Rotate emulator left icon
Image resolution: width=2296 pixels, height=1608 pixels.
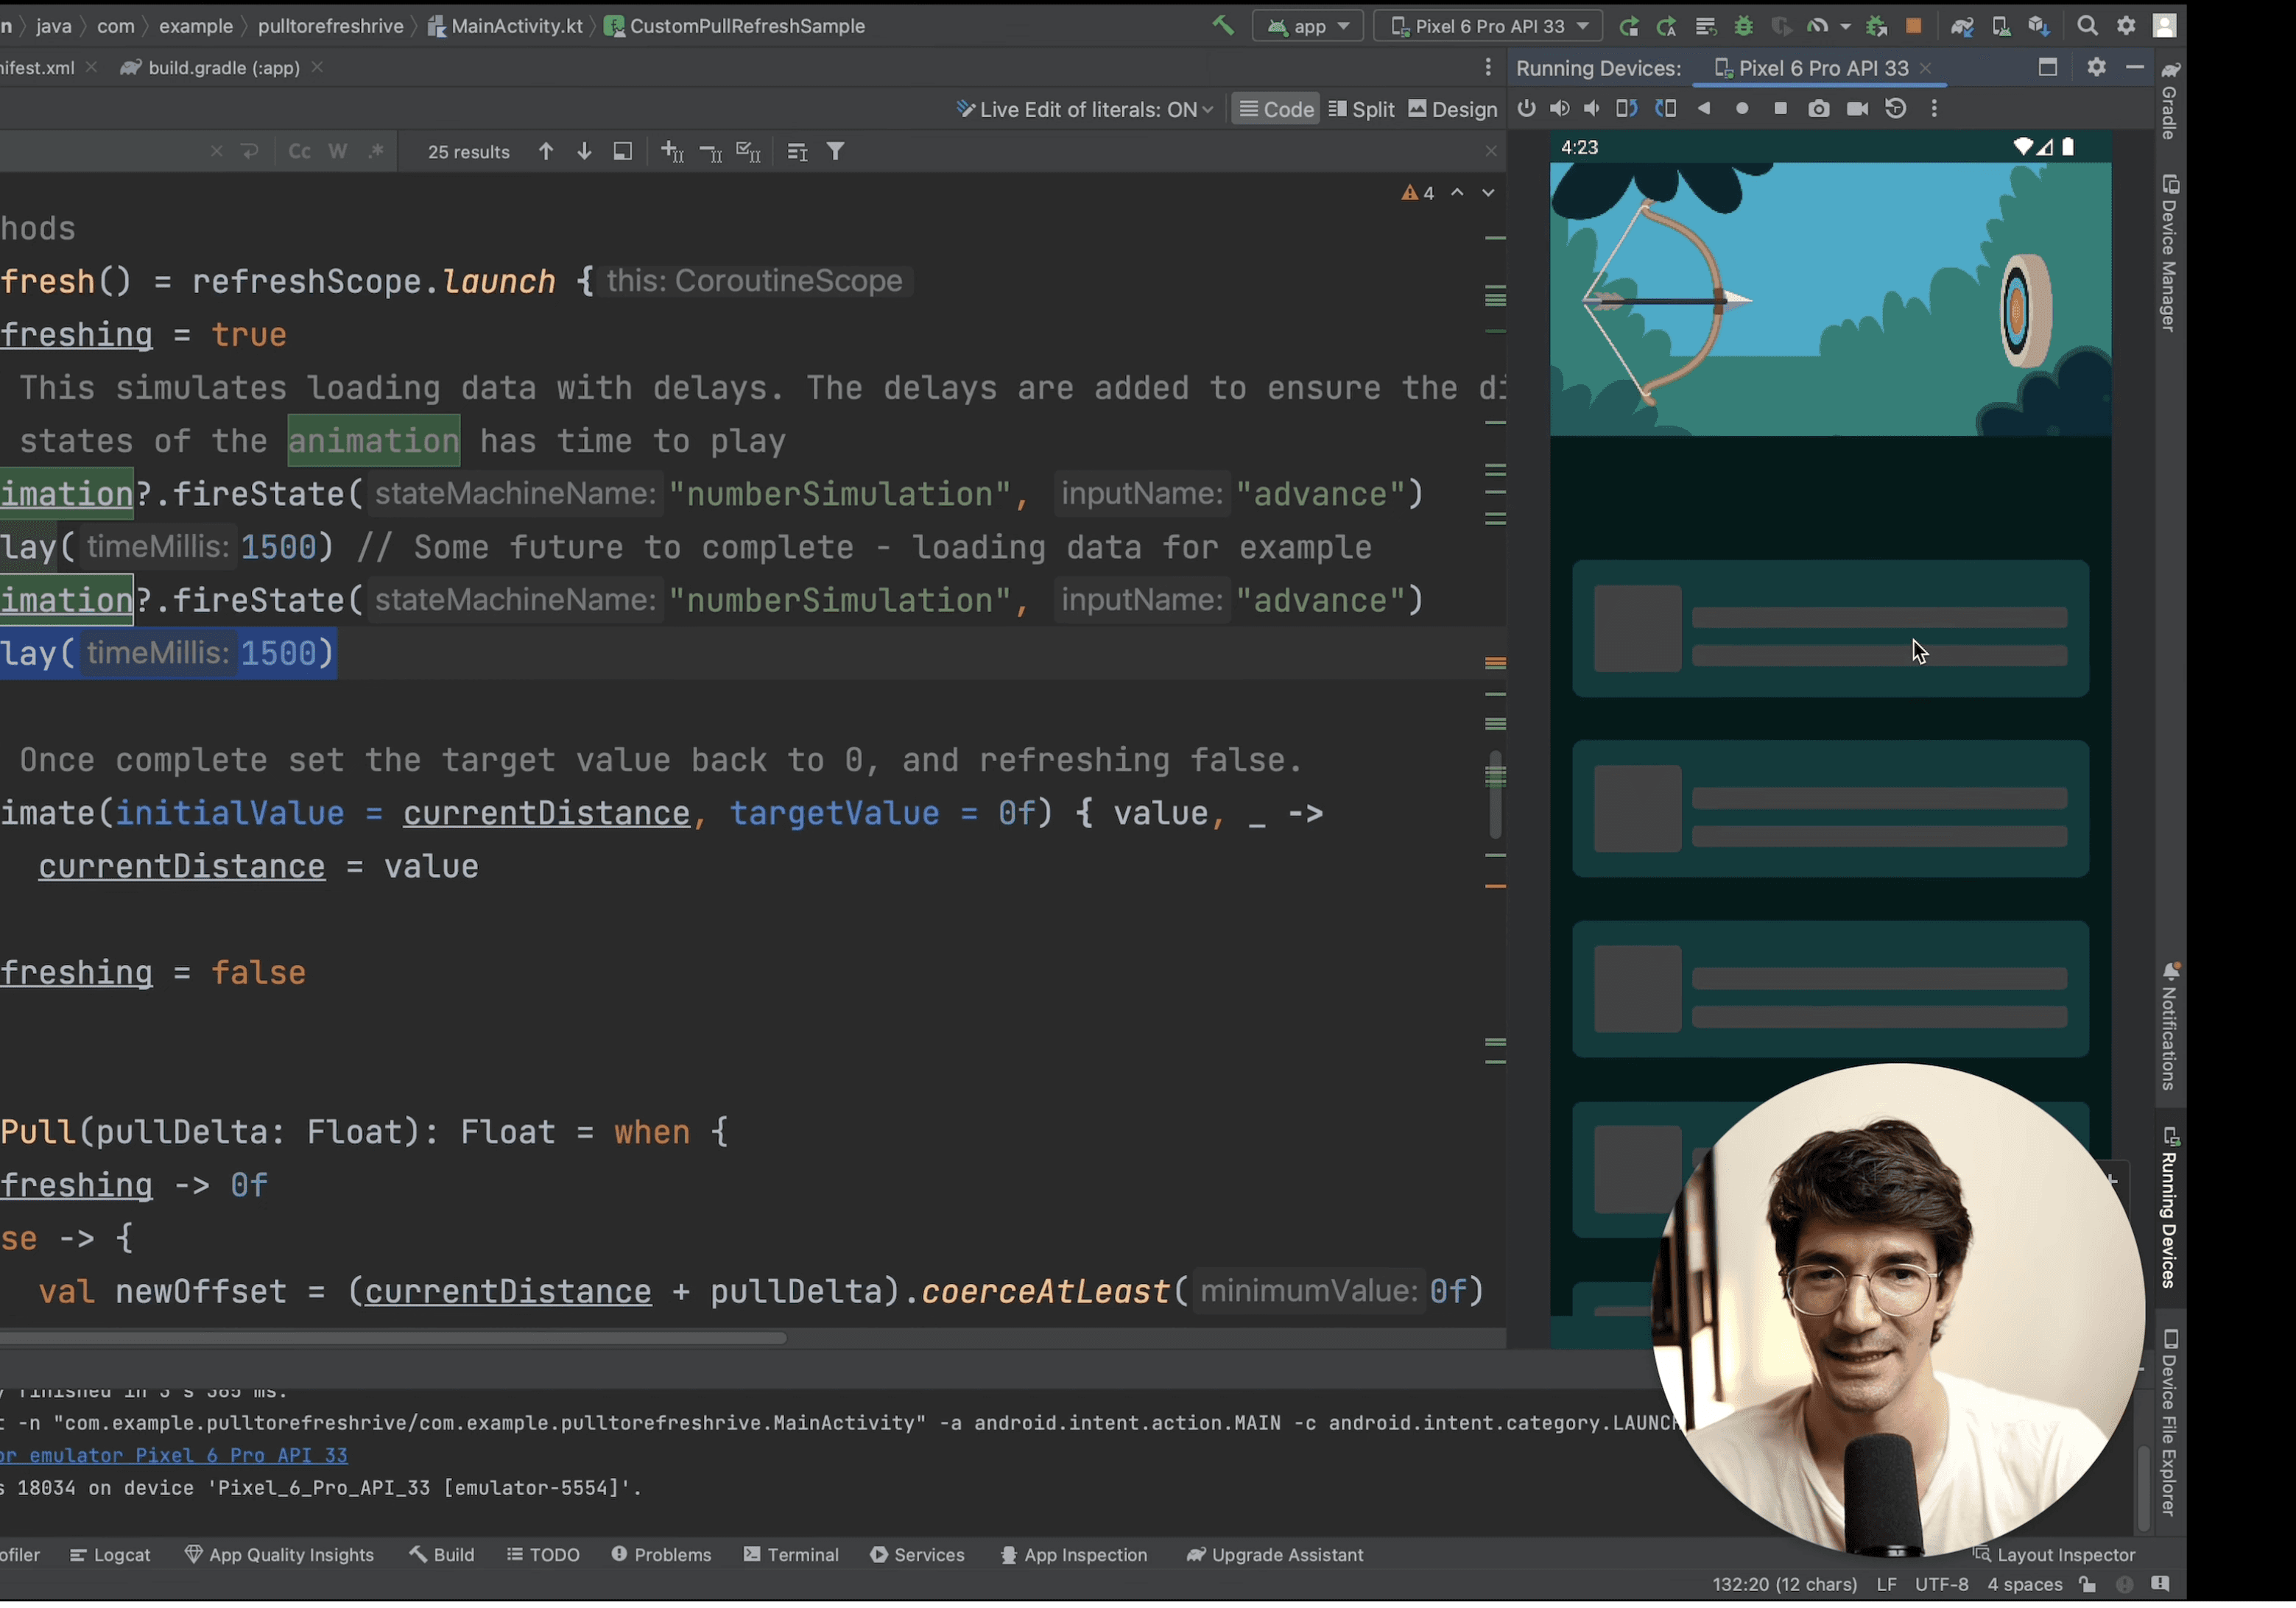tap(1627, 109)
